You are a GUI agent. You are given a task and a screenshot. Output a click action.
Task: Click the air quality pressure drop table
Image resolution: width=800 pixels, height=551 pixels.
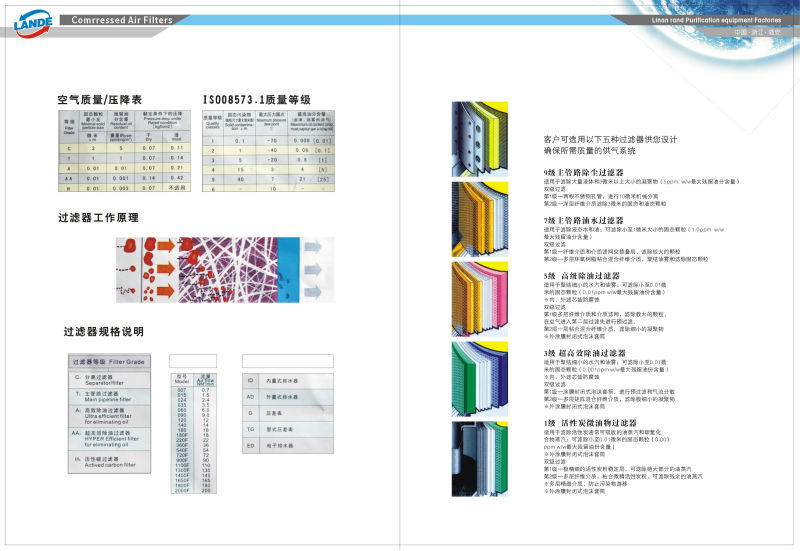pyautogui.click(x=126, y=151)
